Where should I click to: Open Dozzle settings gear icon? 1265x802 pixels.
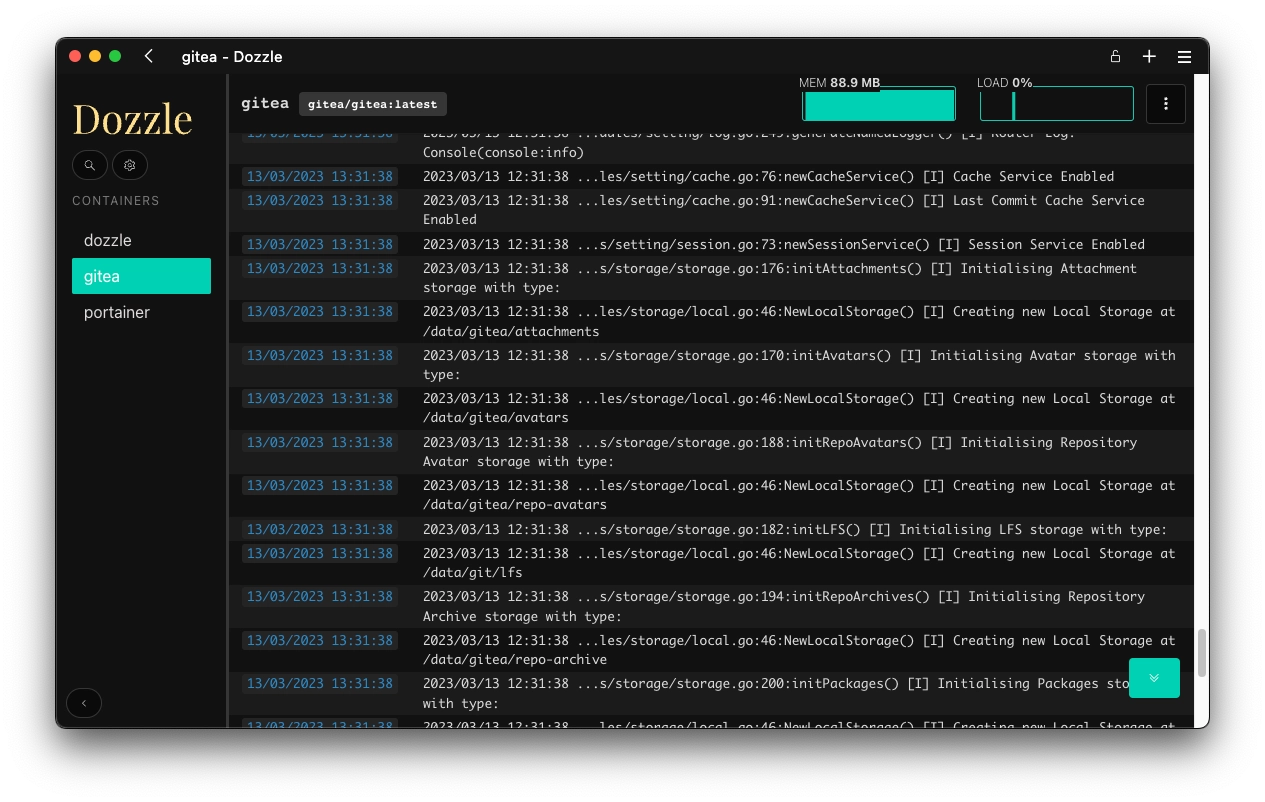[x=130, y=165]
